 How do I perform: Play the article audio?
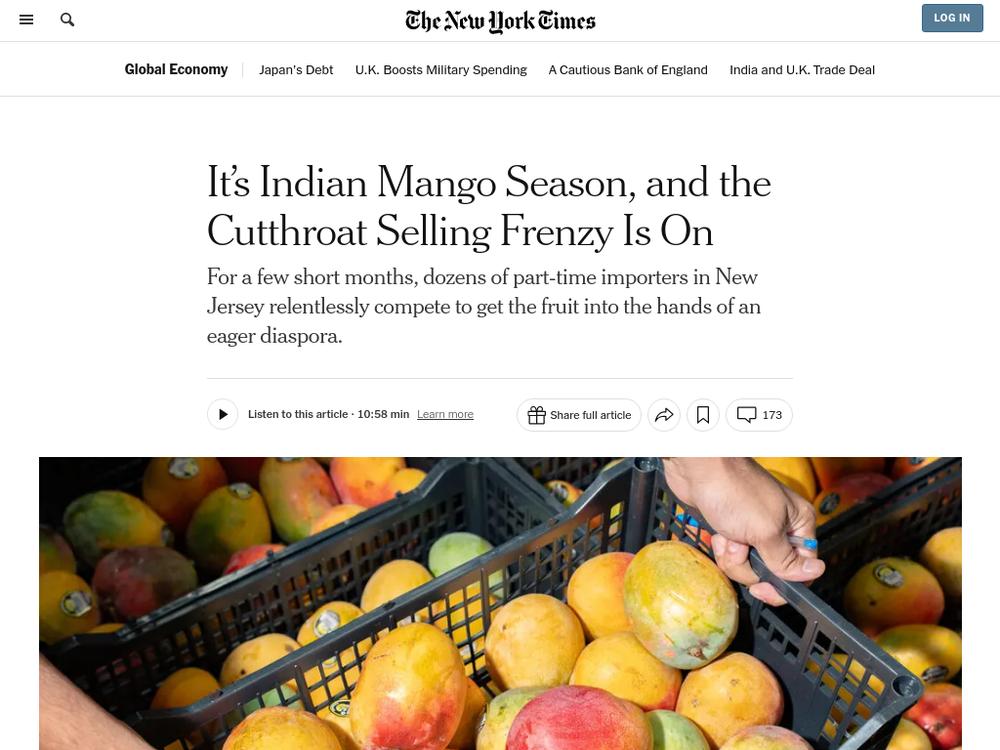coord(223,415)
